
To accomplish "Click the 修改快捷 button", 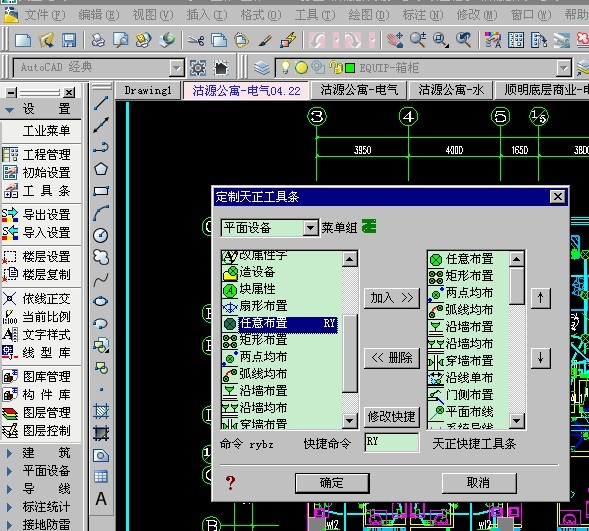I will coord(392,416).
